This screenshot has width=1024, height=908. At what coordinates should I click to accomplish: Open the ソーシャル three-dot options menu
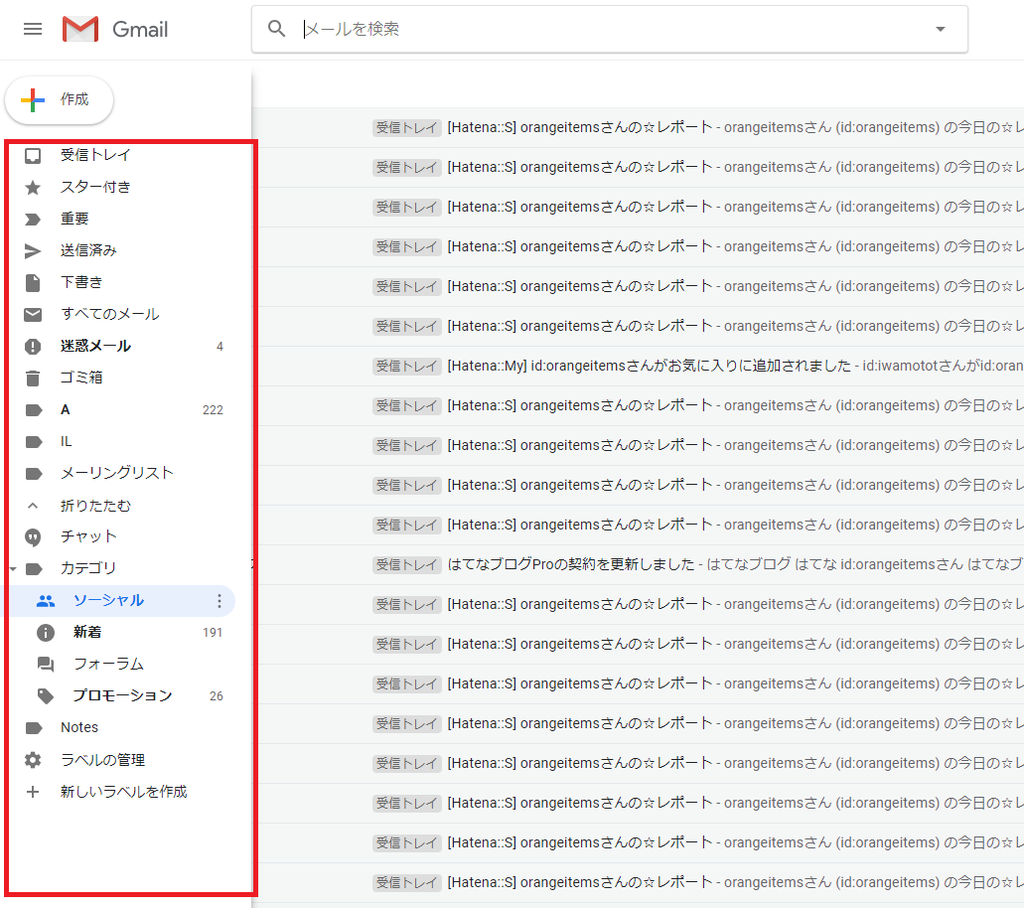[219, 601]
